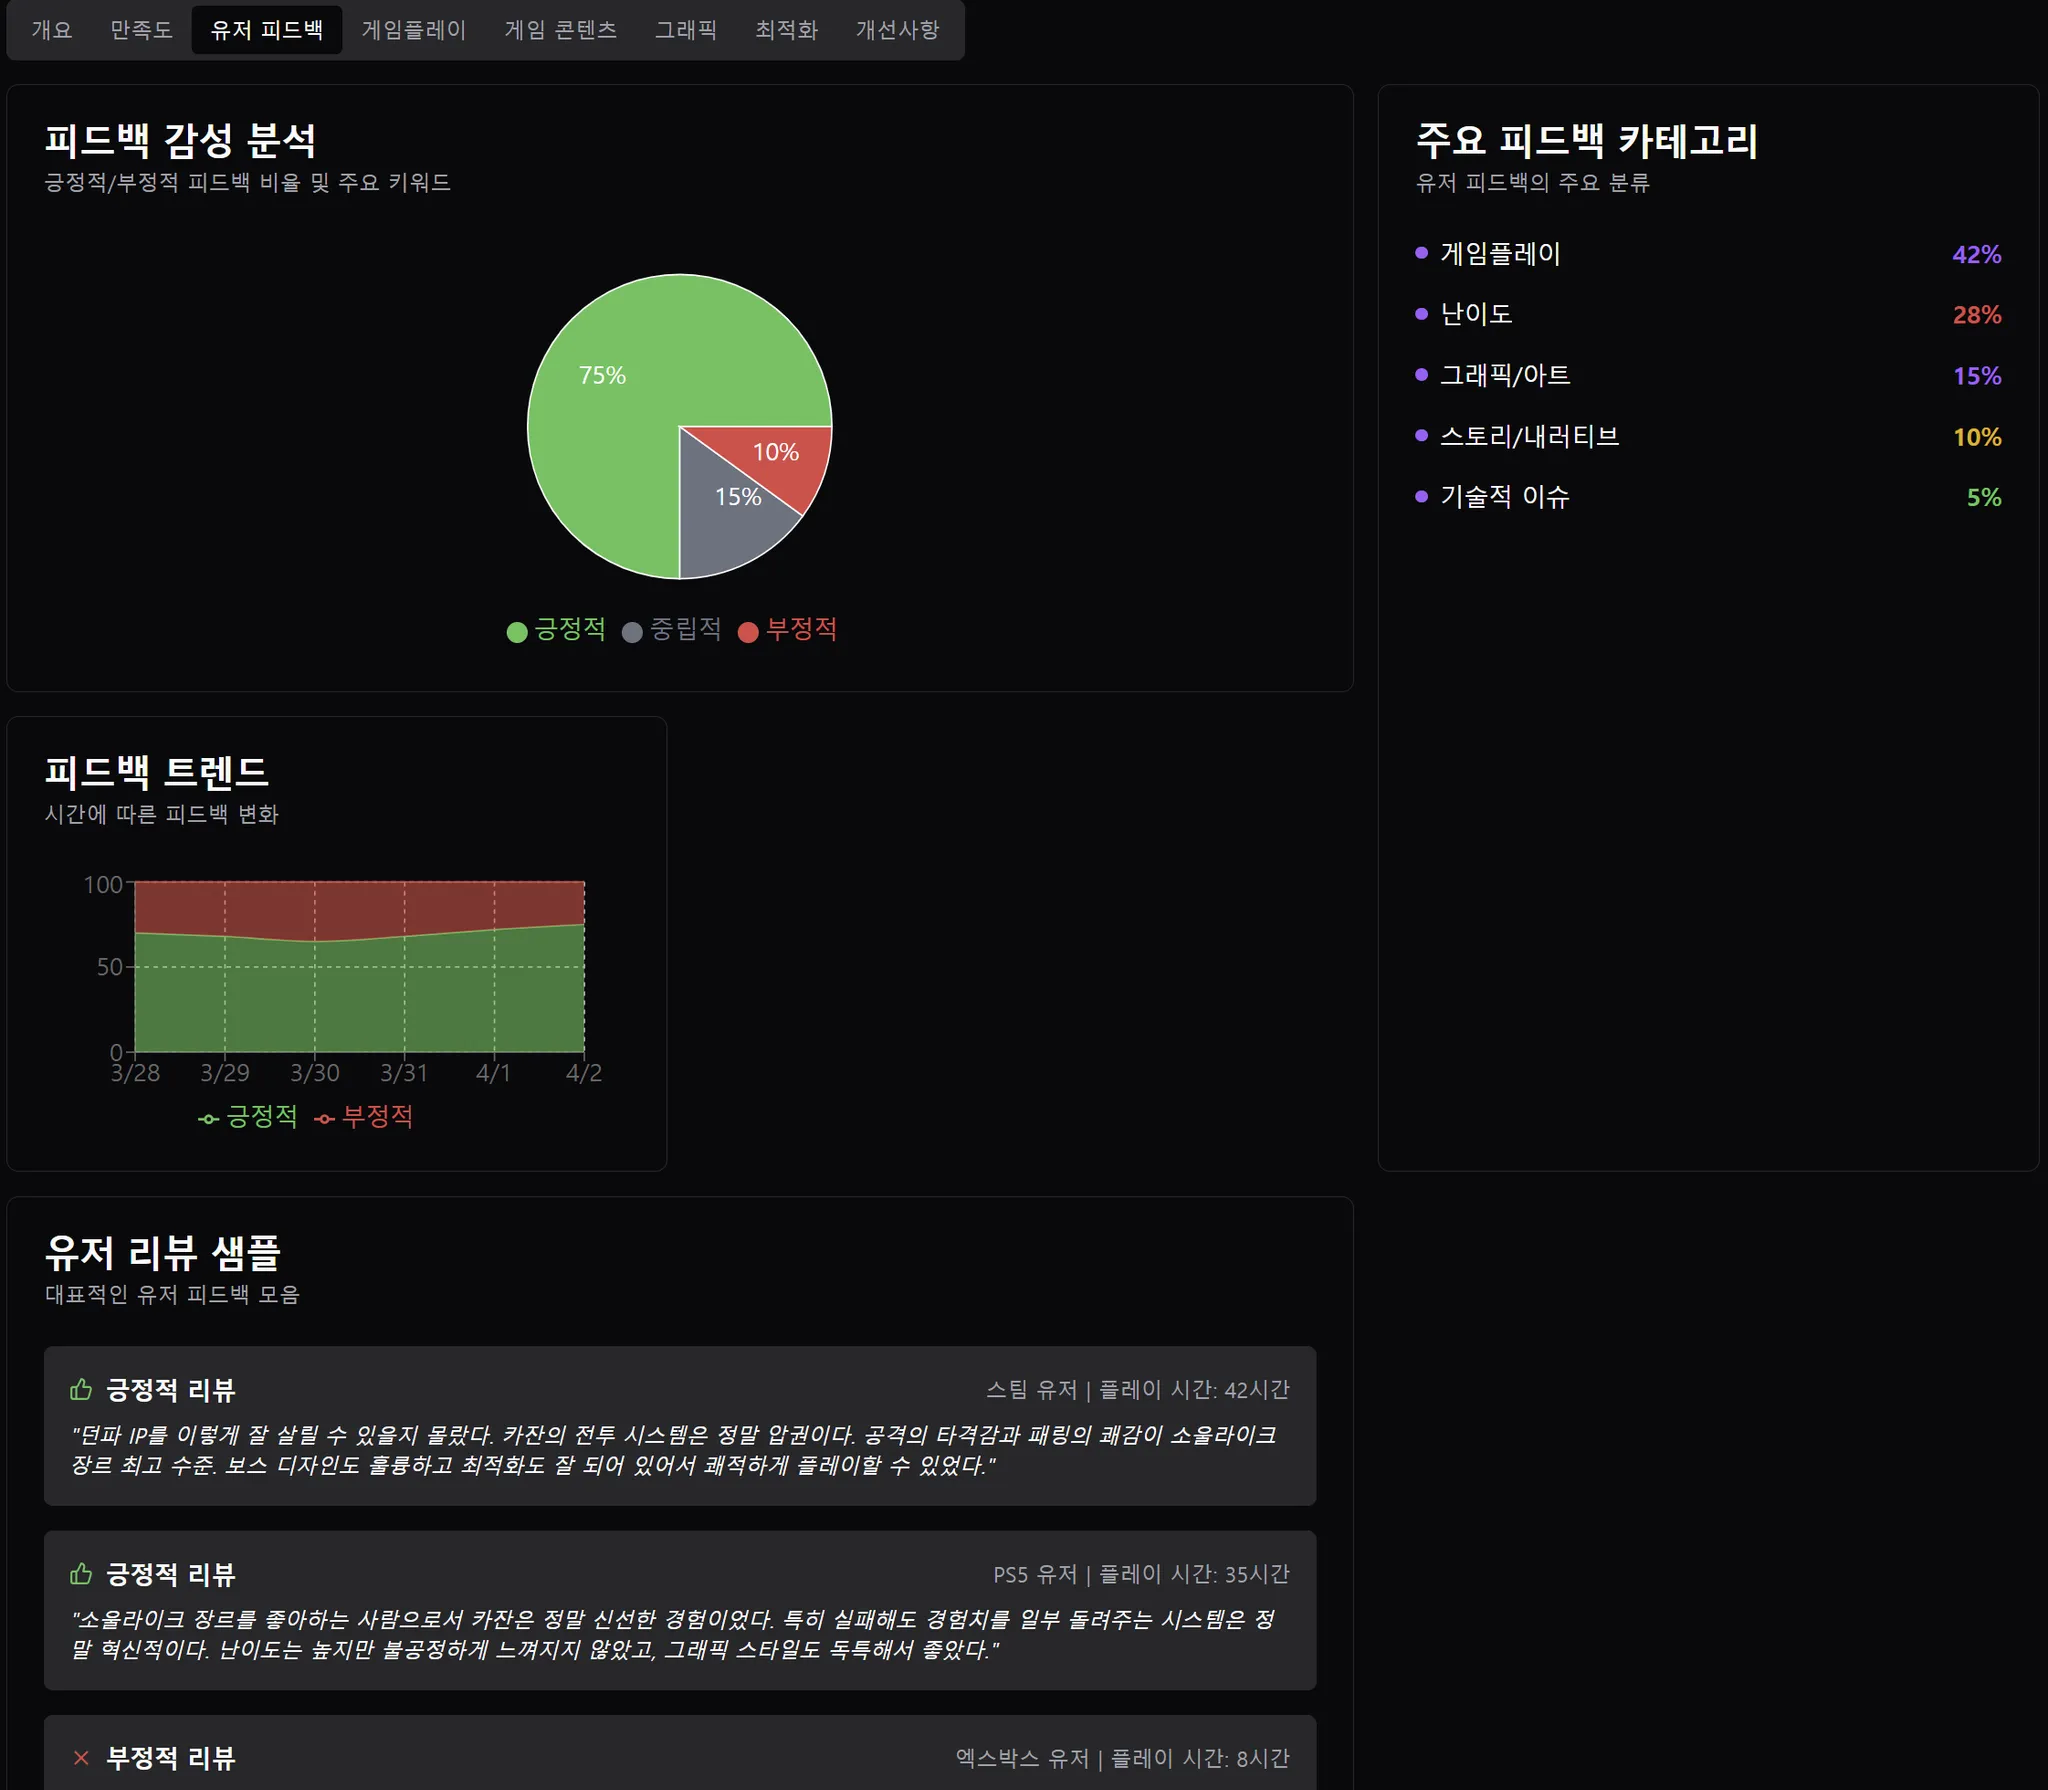Switch to the 개요 tab
Viewport: 2048px width, 1790px height.
tap(52, 30)
